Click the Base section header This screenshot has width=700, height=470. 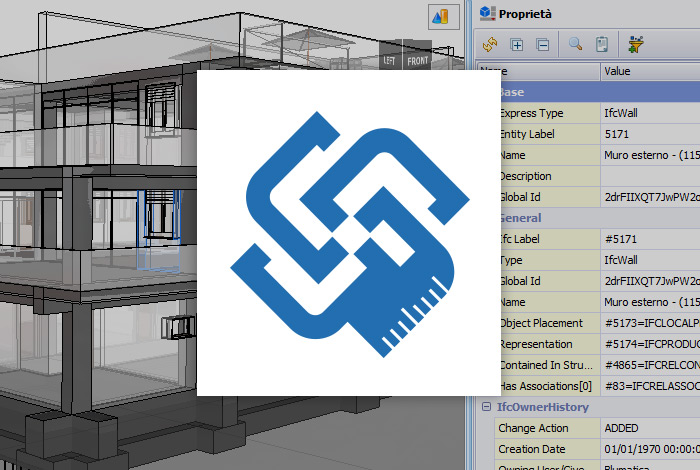(520, 92)
